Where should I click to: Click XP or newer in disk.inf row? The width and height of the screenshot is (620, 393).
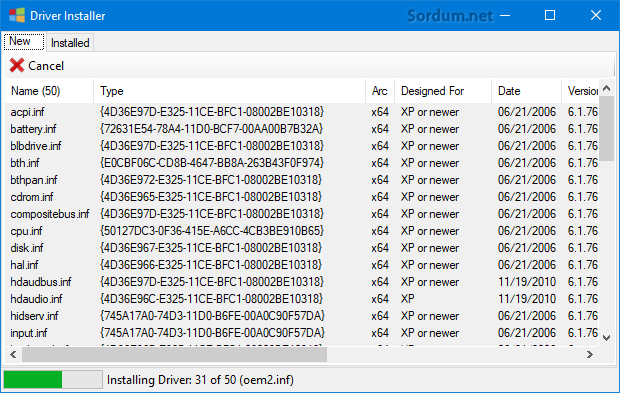[430, 248]
